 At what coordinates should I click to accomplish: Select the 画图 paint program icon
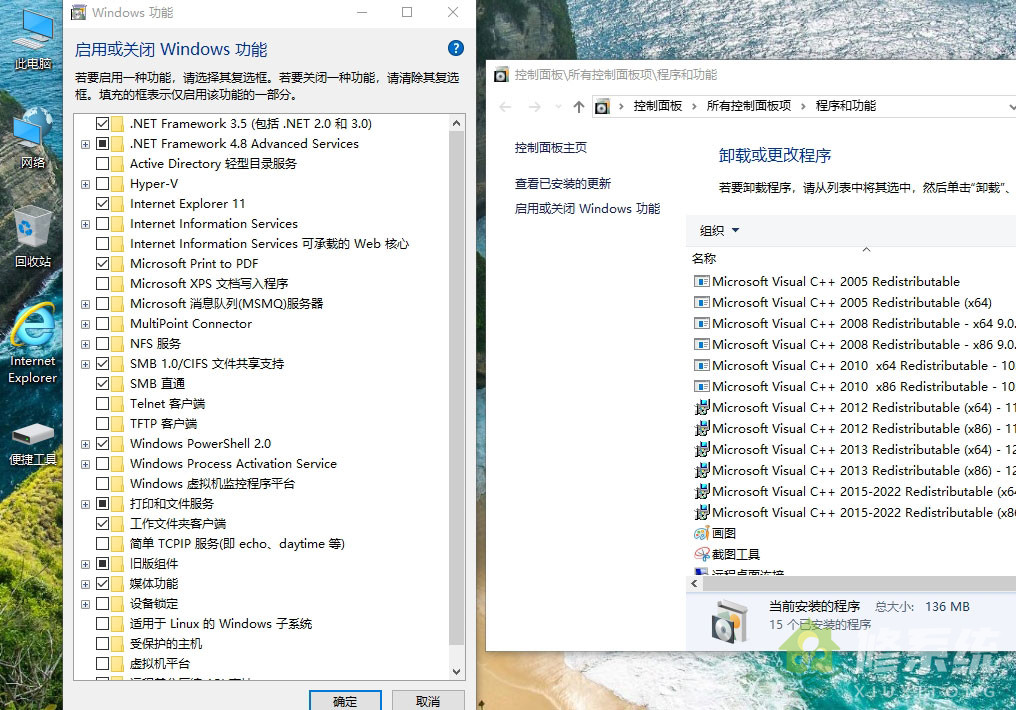(x=701, y=533)
